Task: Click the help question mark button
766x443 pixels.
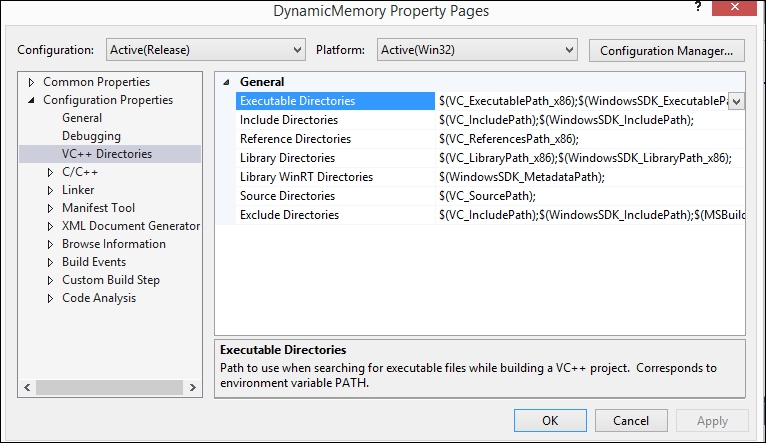Action: tap(698, 7)
